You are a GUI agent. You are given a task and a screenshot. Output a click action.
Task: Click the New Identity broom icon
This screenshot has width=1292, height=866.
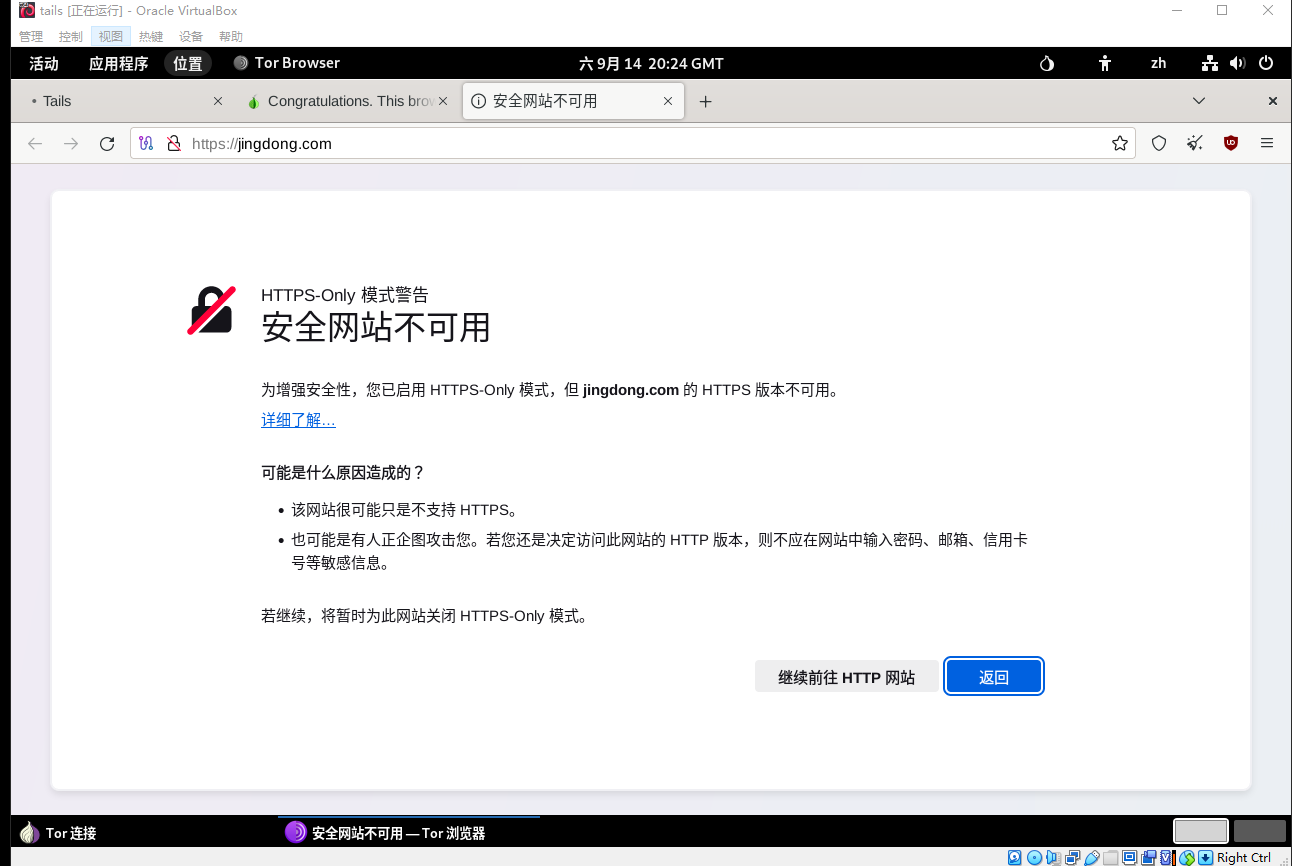coord(1195,143)
